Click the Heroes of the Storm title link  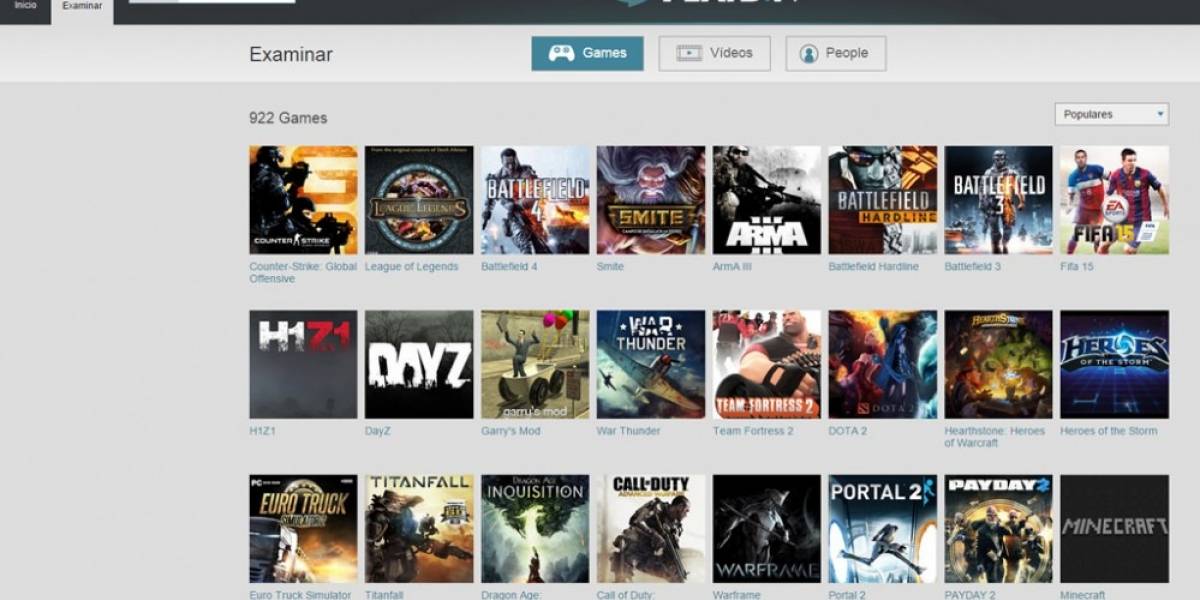click(1108, 431)
